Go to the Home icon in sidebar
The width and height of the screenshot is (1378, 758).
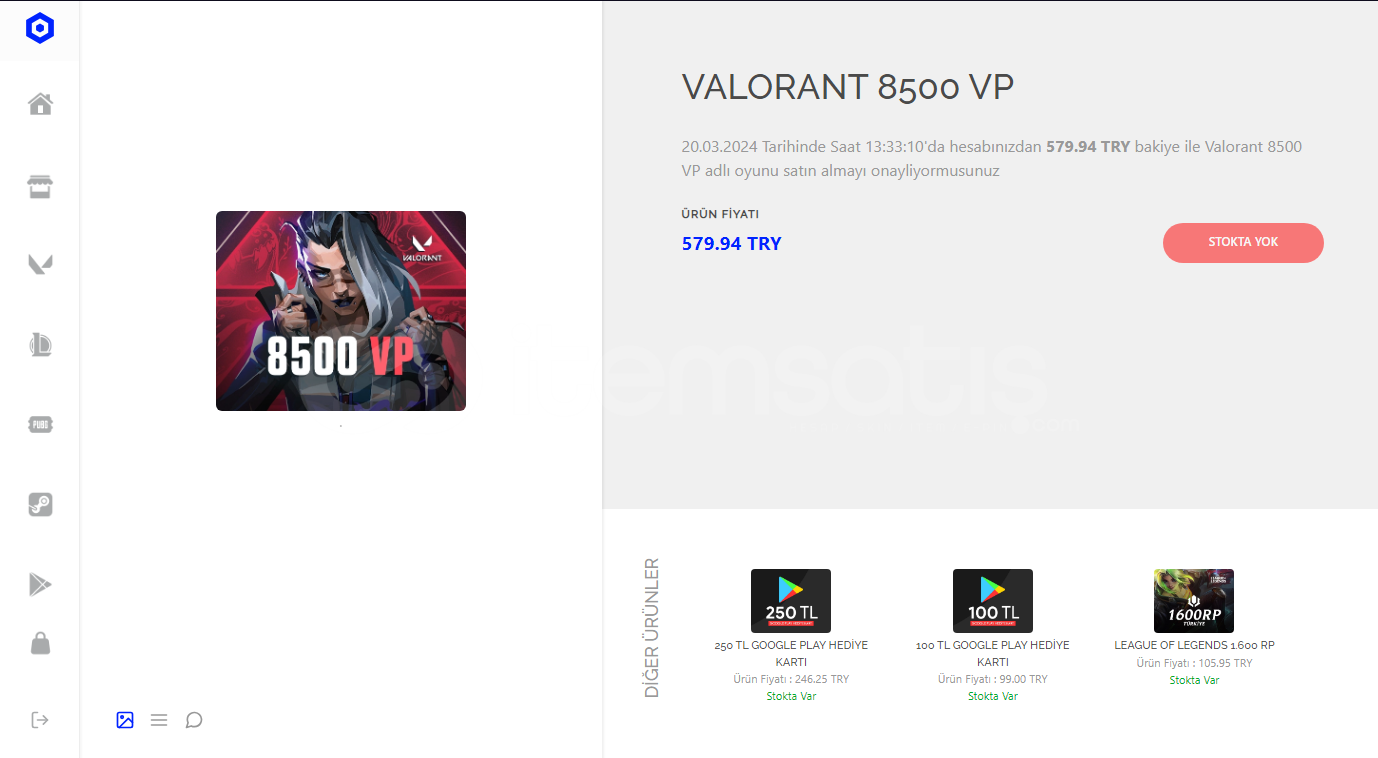pyautogui.click(x=40, y=104)
